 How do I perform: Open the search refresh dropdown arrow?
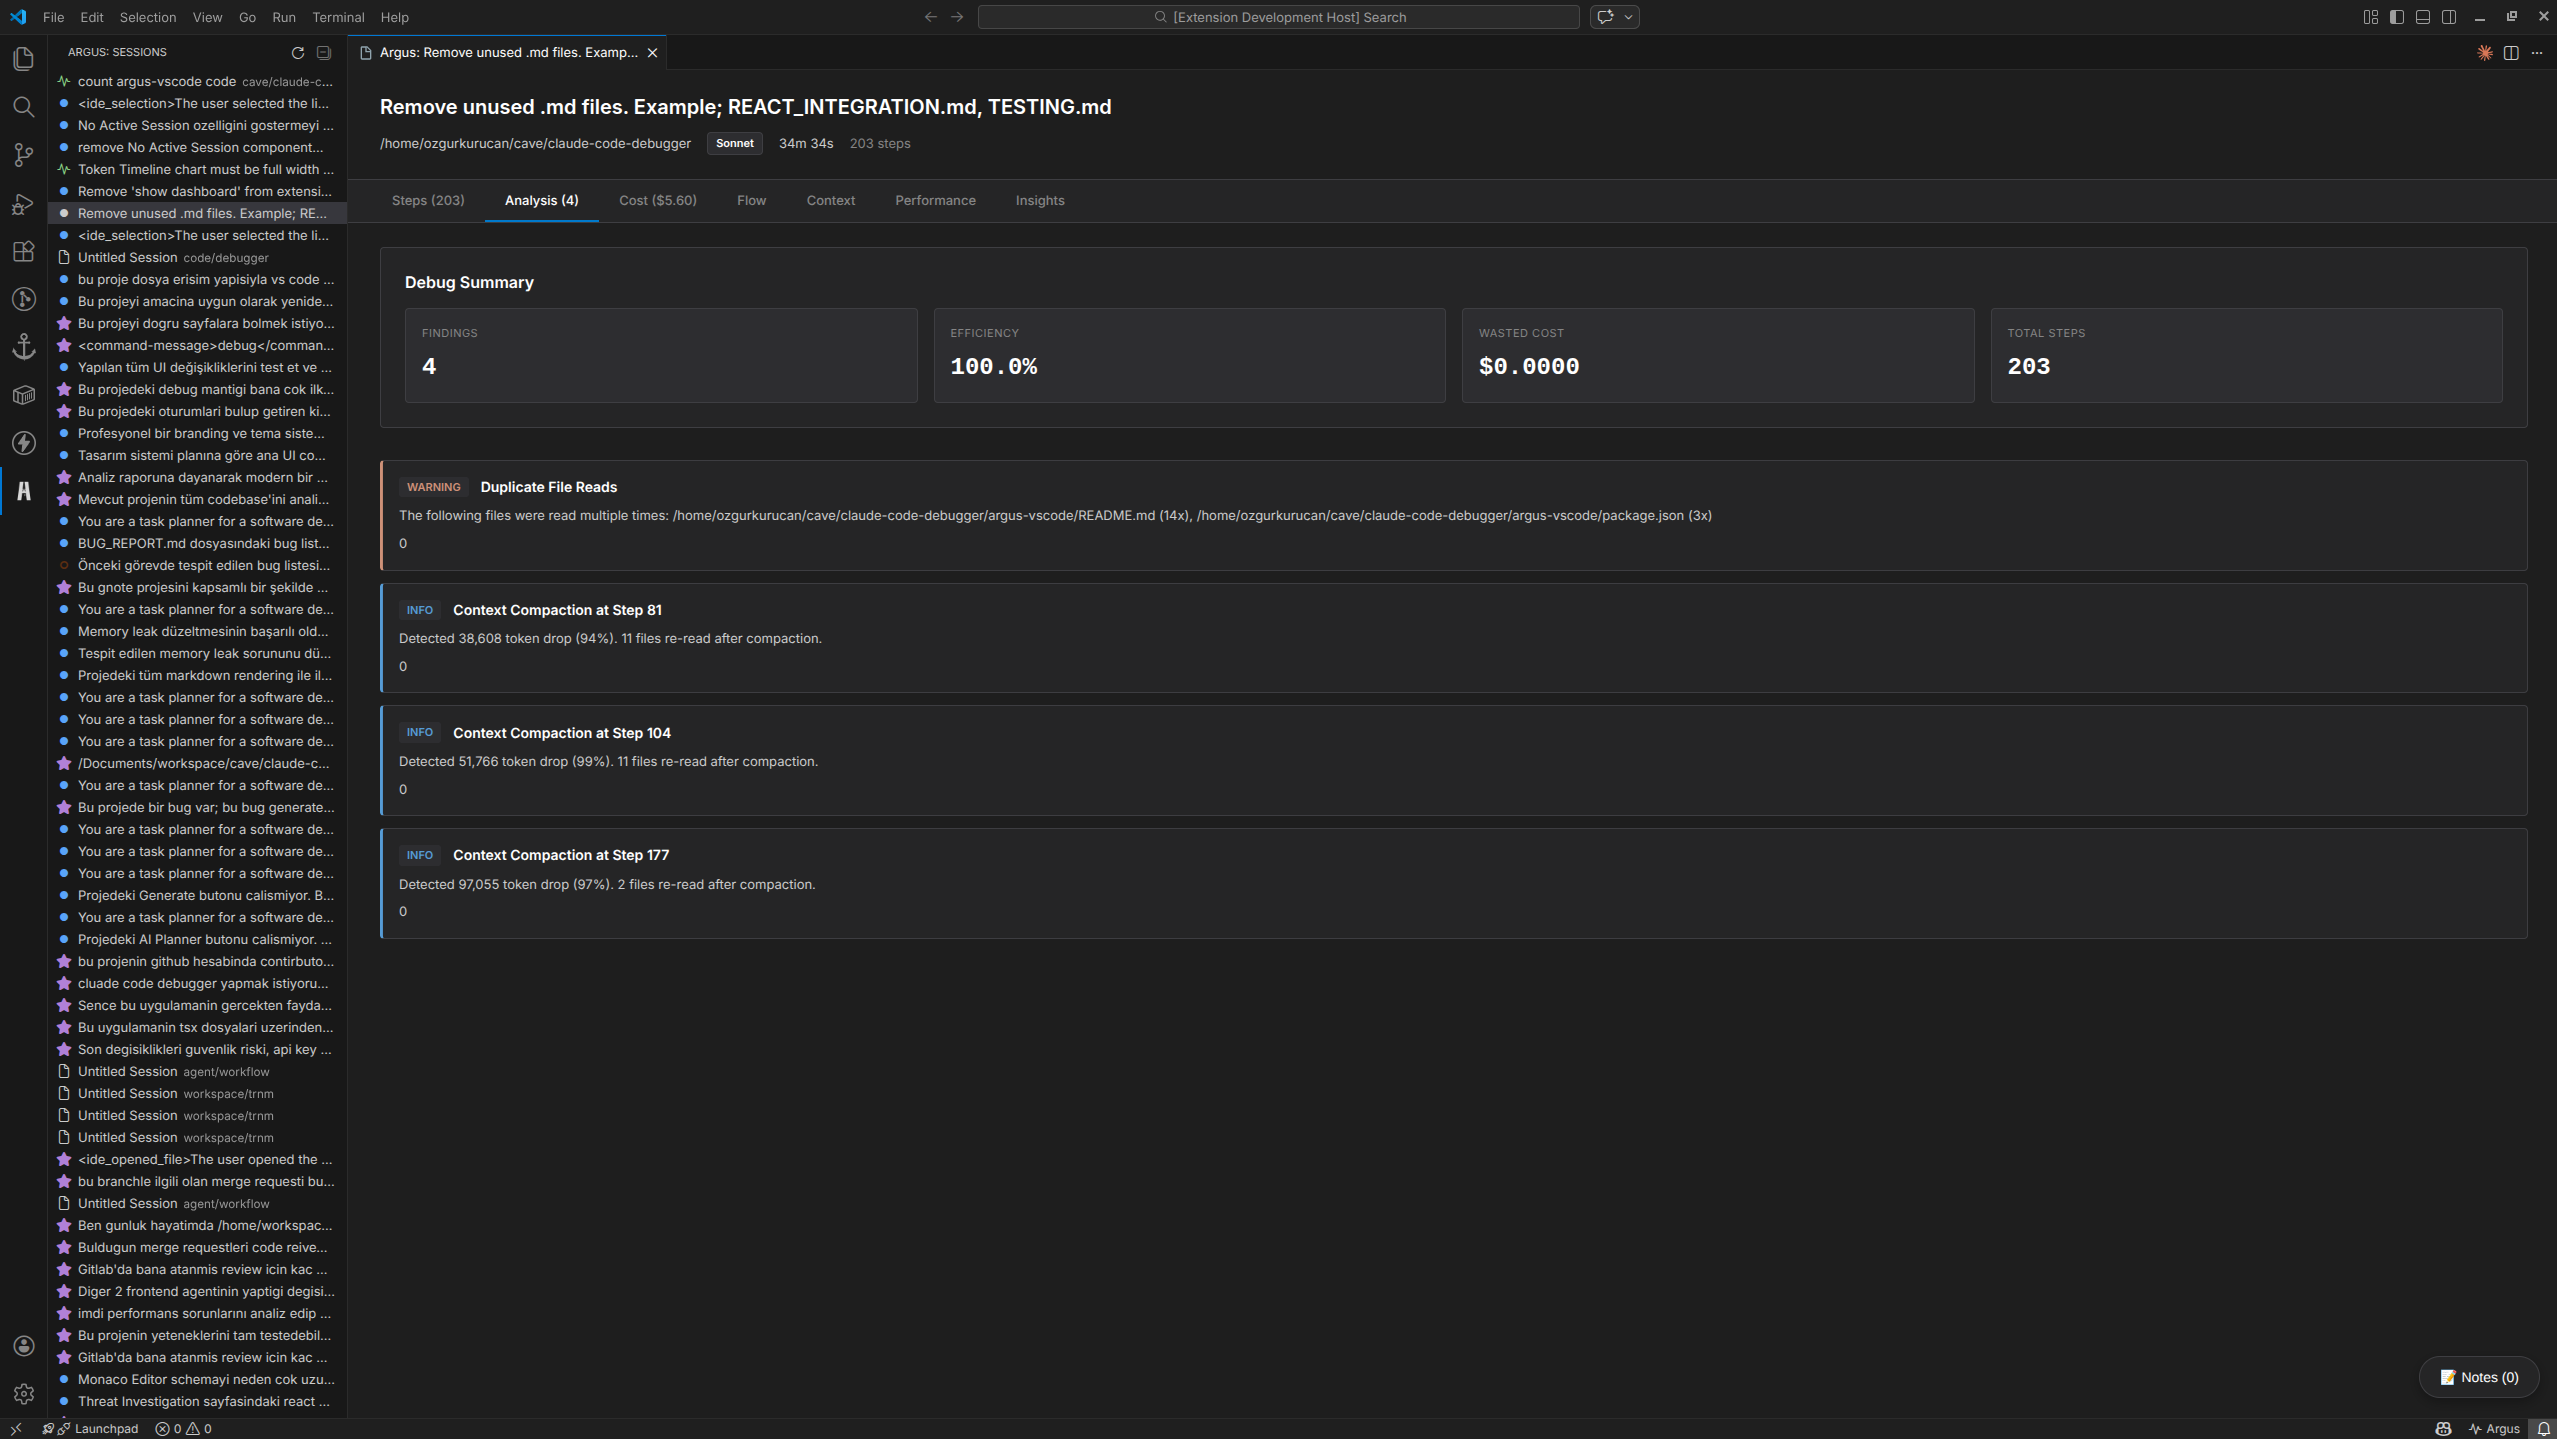pos(1628,16)
